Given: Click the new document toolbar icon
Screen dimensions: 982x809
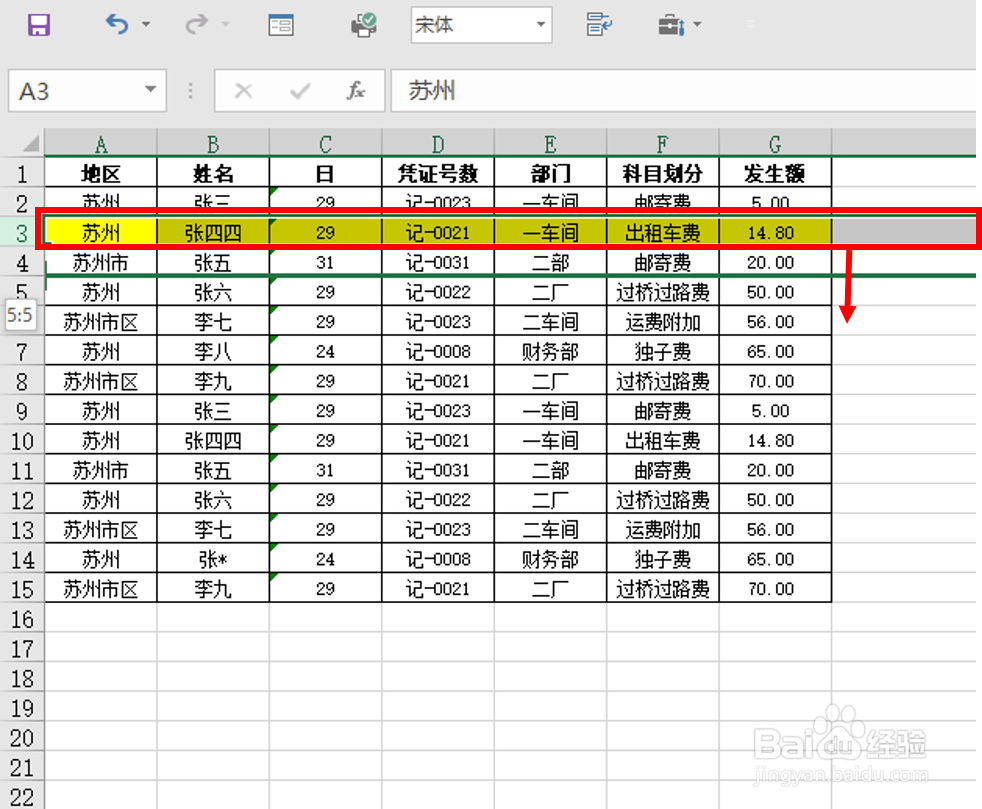Looking at the screenshot, I should click(x=598, y=25).
